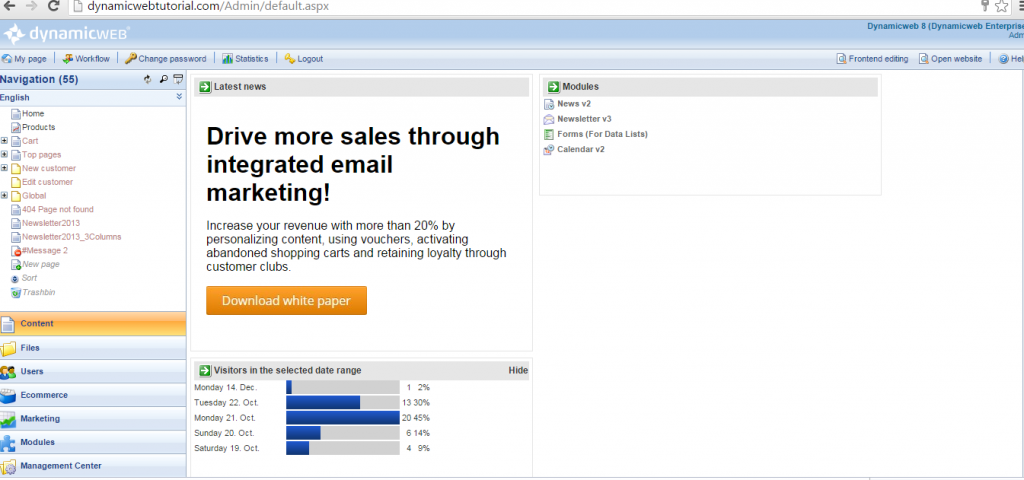The image size is (1024, 480).
Task: Click the Newsletter v3 envelope icon
Action: point(549,119)
